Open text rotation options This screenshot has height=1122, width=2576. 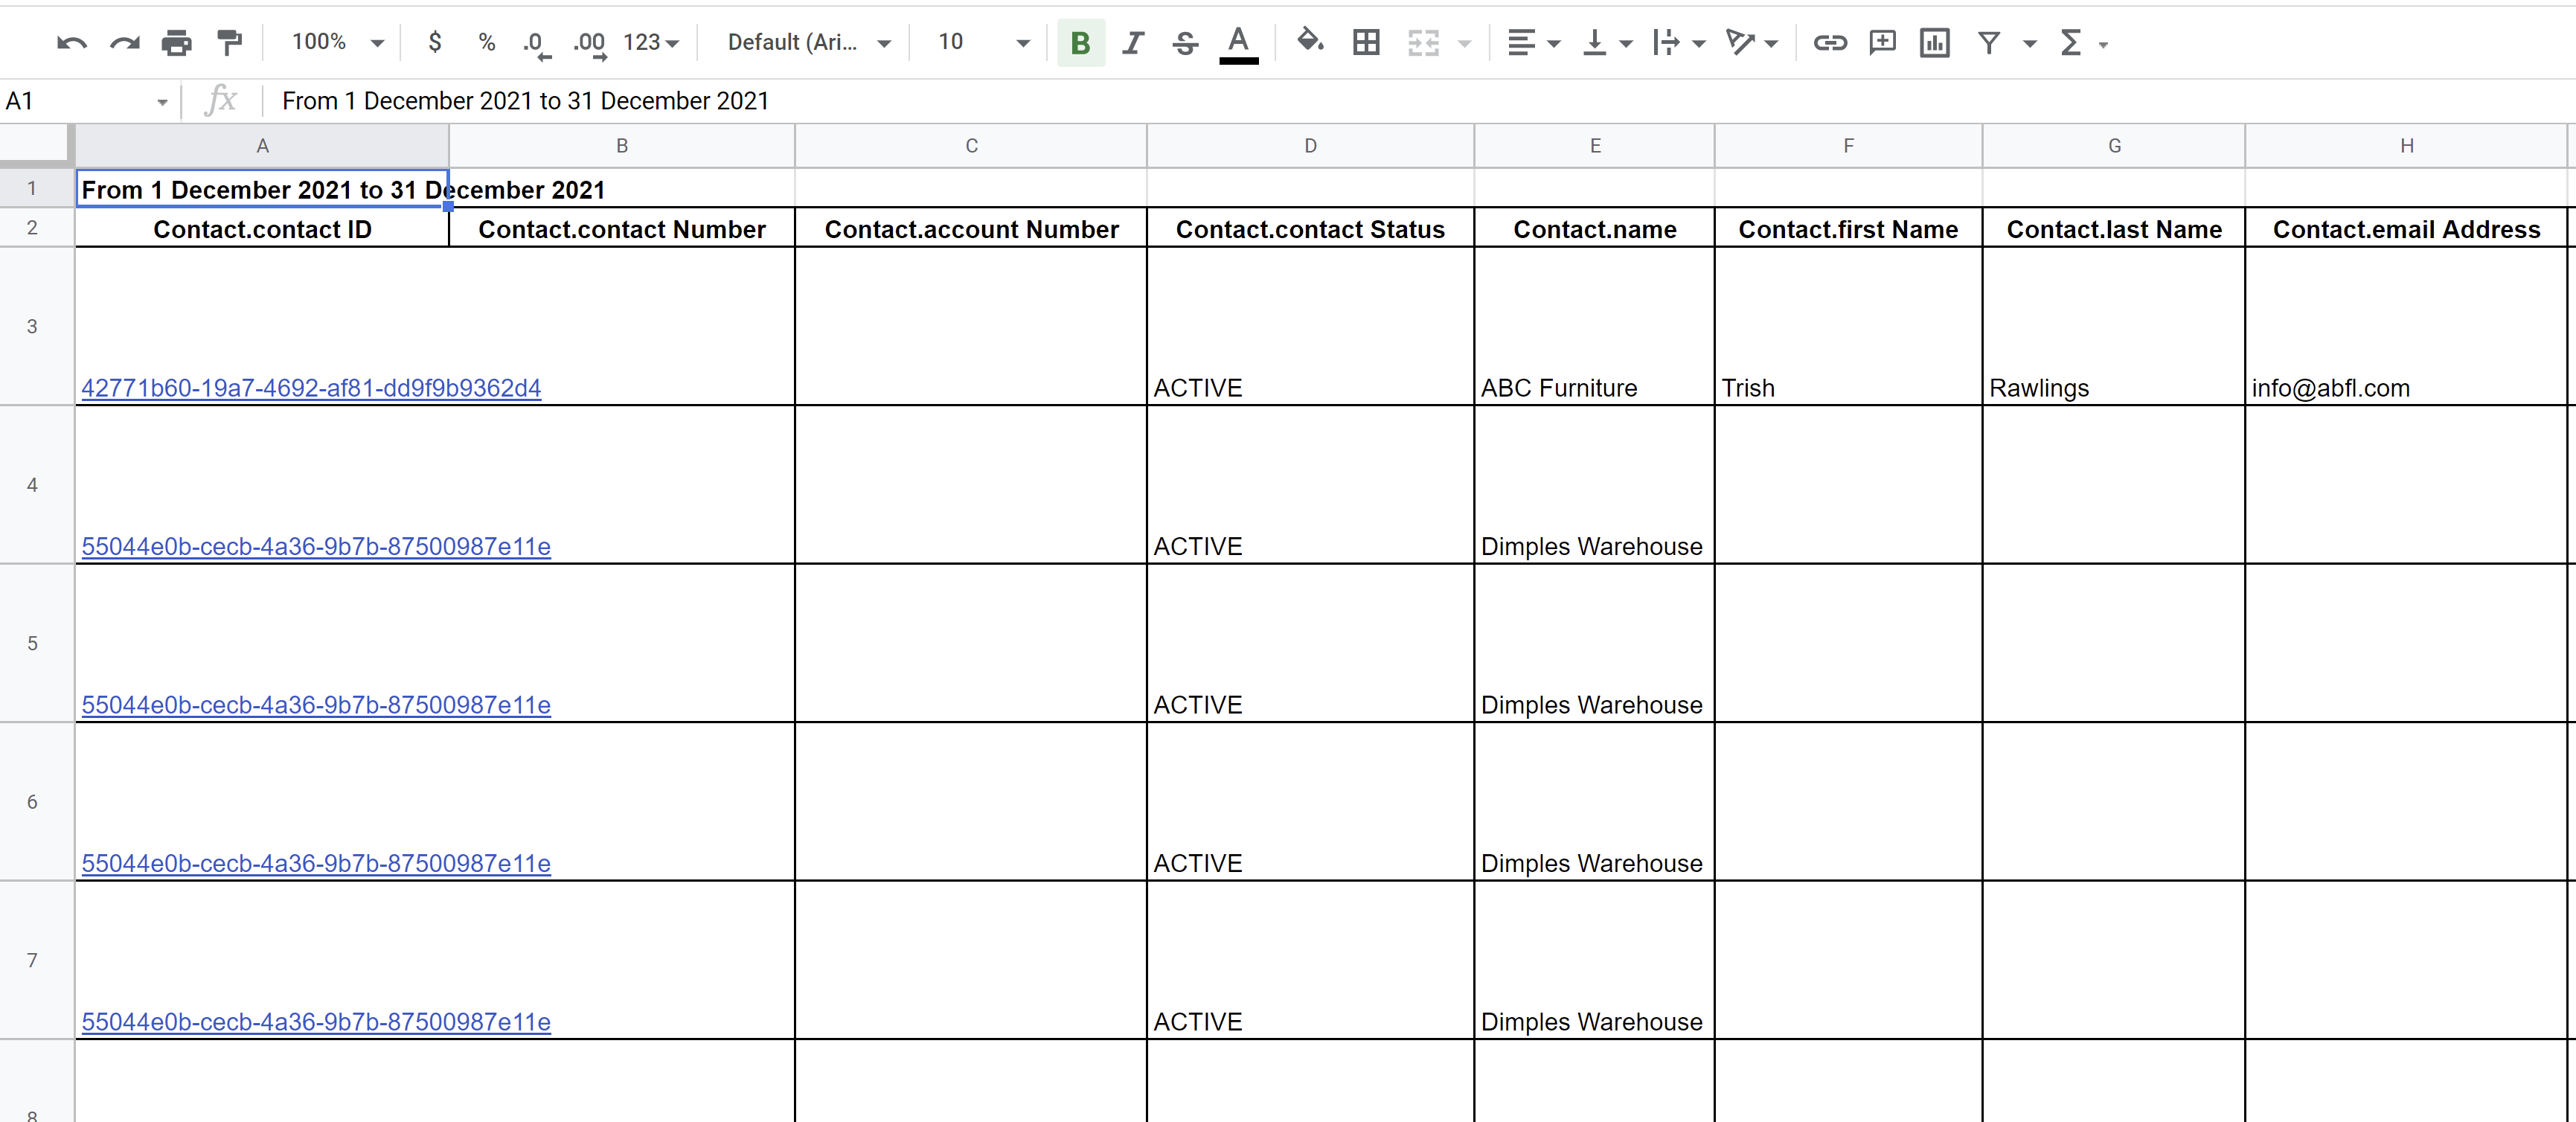[1751, 43]
